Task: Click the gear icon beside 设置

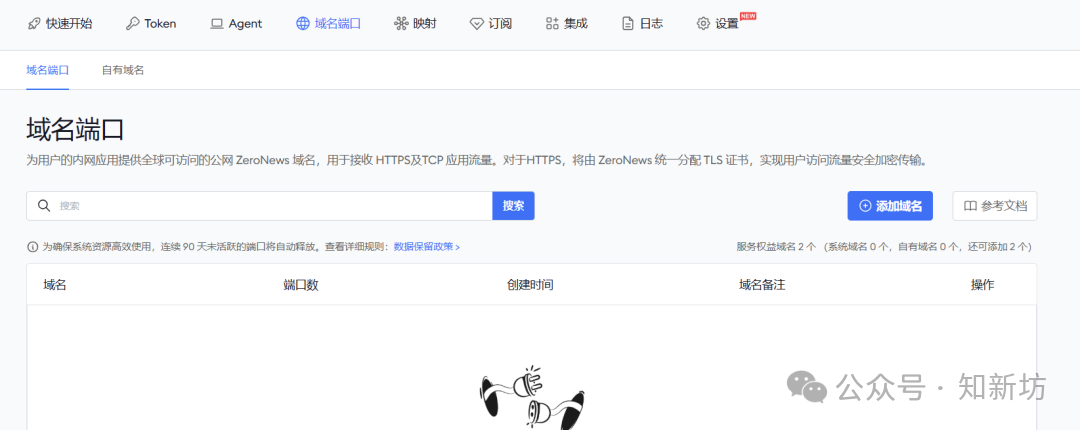Action: pos(703,23)
